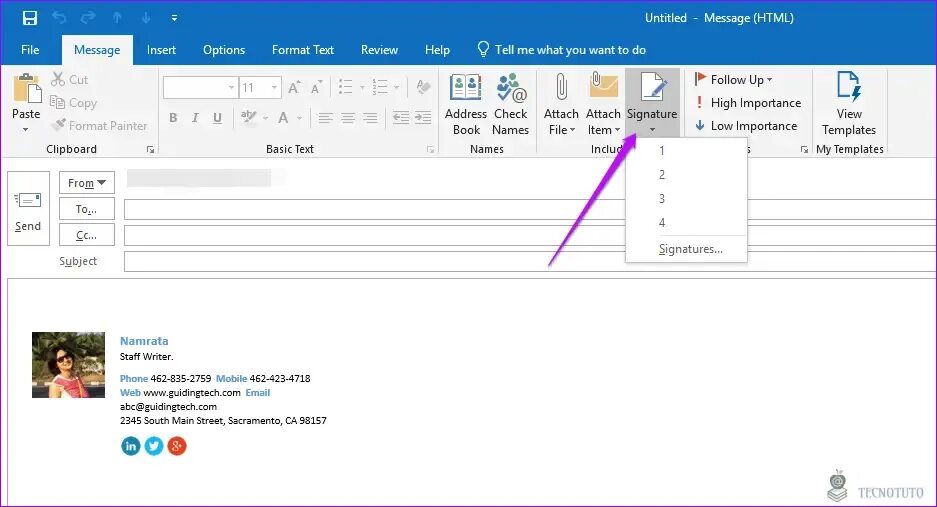Screen dimensions: 937x507
Task: Open Customize Quick Access Toolbar dropdown
Action: pos(174,18)
